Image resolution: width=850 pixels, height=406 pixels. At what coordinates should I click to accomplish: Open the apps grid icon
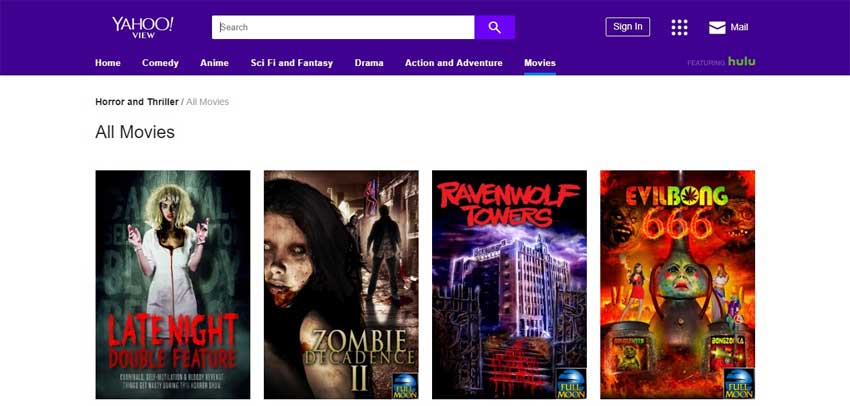(x=679, y=27)
